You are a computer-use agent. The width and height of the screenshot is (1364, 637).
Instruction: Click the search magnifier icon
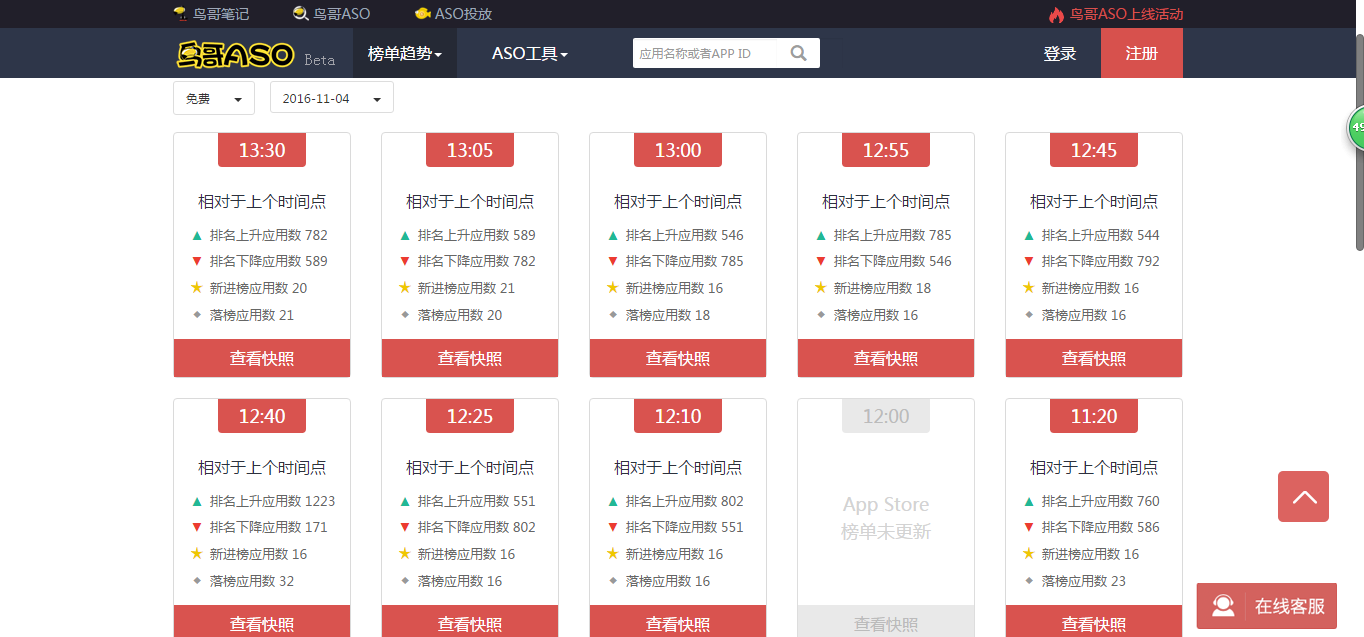[x=798, y=52]
